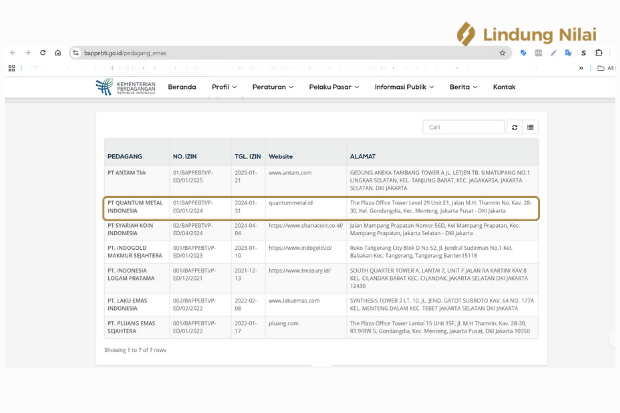Viewport: 620px width, 413px height.
Task: Reload the page with the refresh icon
Action: tap(42, 52)
